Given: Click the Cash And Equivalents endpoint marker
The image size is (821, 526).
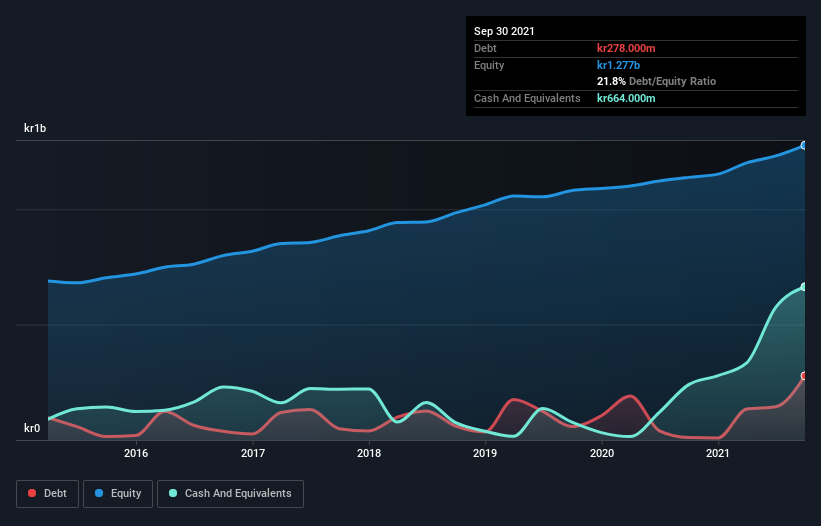Looking at the screenshot, I should (x=804, y=287).
